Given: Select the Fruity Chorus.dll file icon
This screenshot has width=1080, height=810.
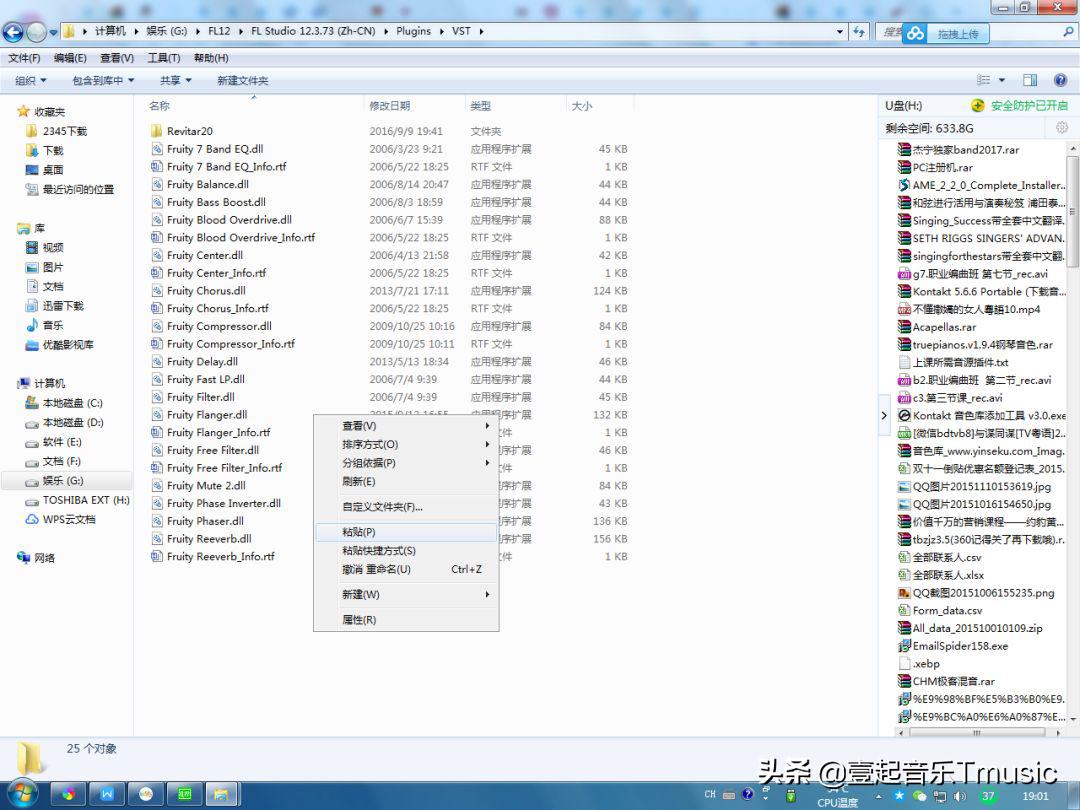Looking at the screenshot, I should (156, 291).
